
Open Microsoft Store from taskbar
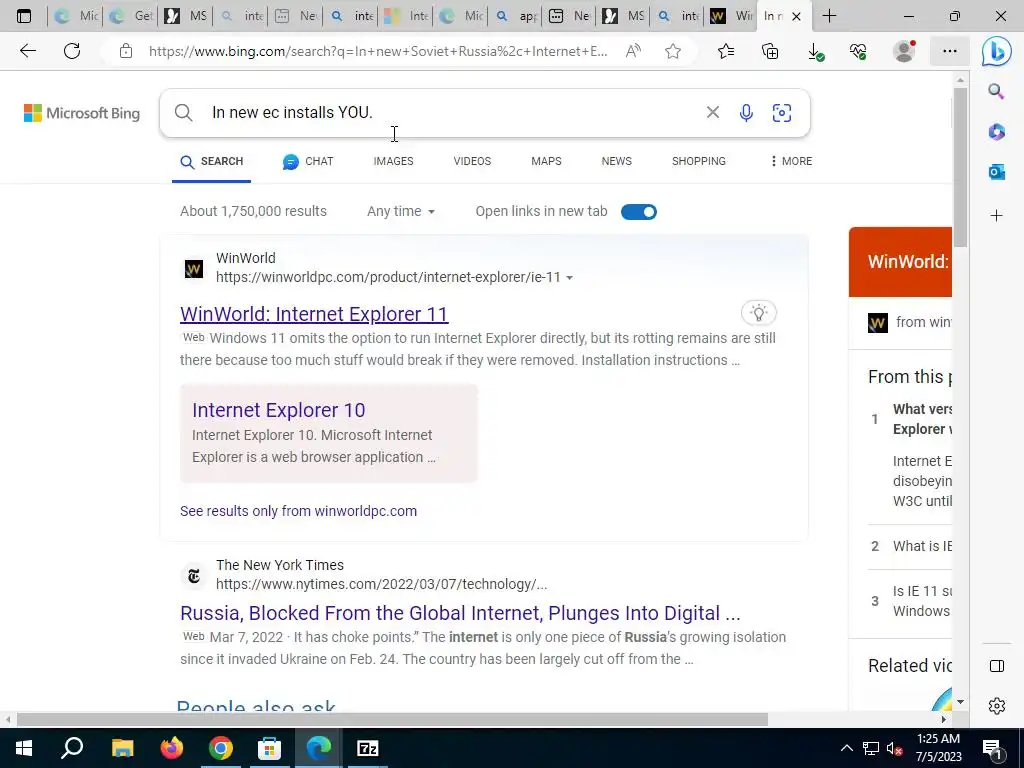pos(269,748)
